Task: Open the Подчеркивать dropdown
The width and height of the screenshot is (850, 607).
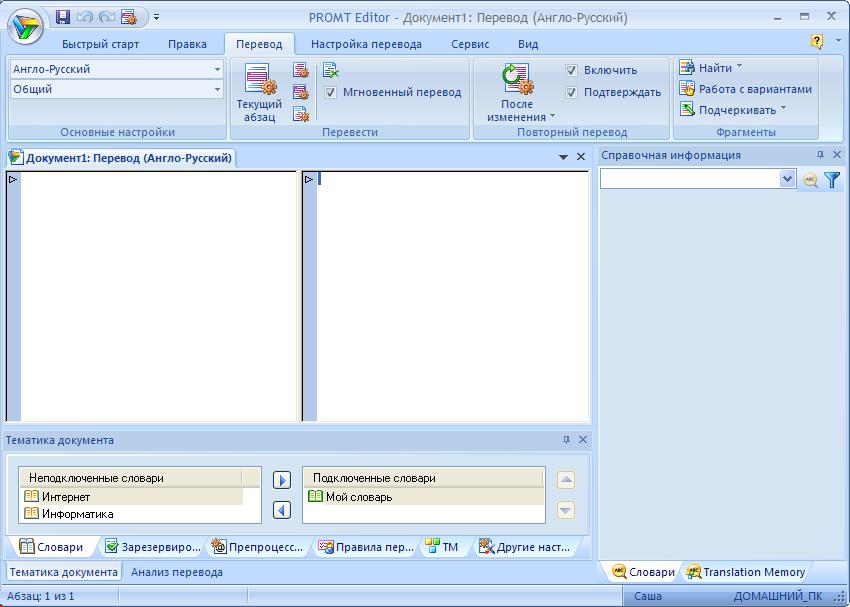Action: (733, 110)
